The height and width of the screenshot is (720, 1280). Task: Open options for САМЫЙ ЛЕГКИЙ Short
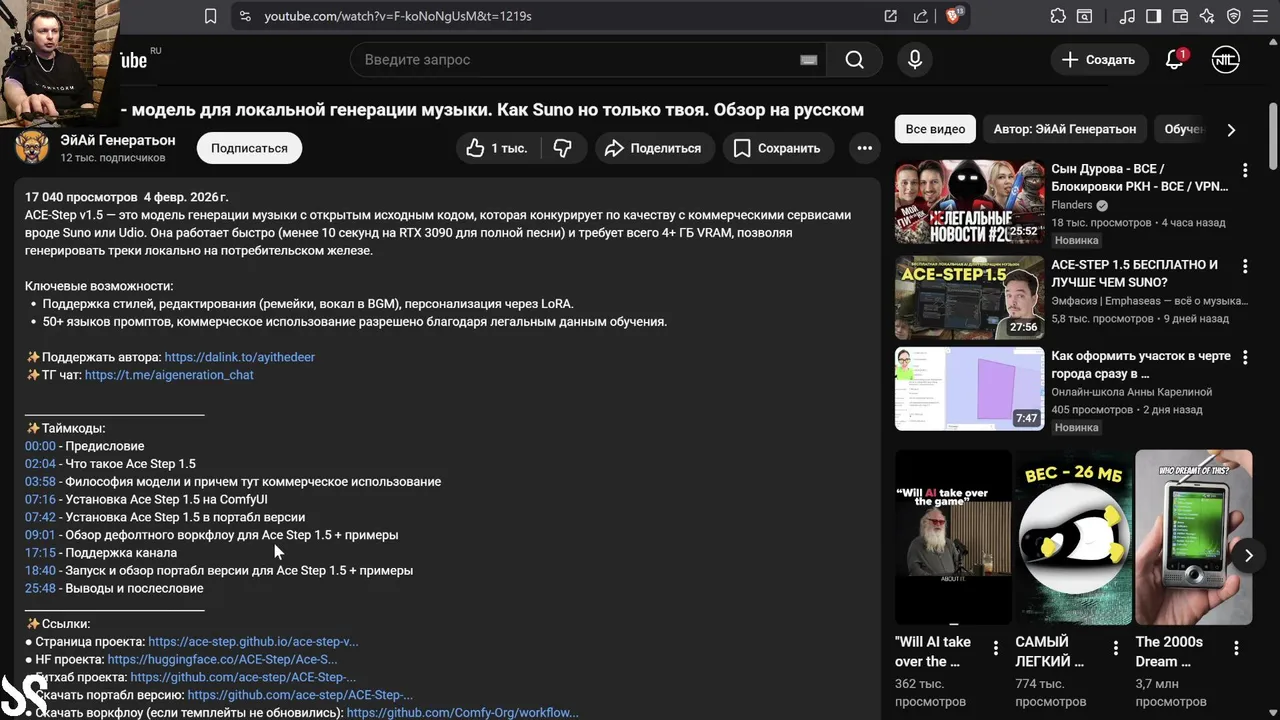pyautogui.click(x=1115, y=648)
